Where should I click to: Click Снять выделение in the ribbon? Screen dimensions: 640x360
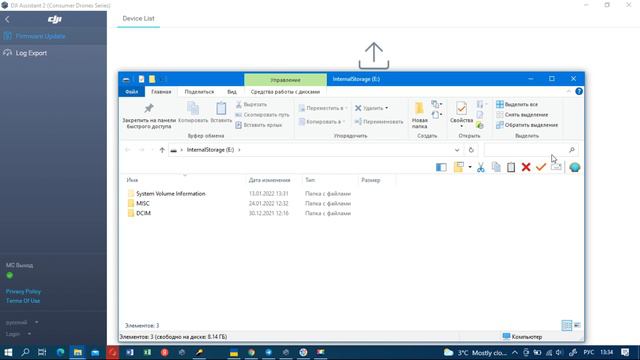pos(522,115)
